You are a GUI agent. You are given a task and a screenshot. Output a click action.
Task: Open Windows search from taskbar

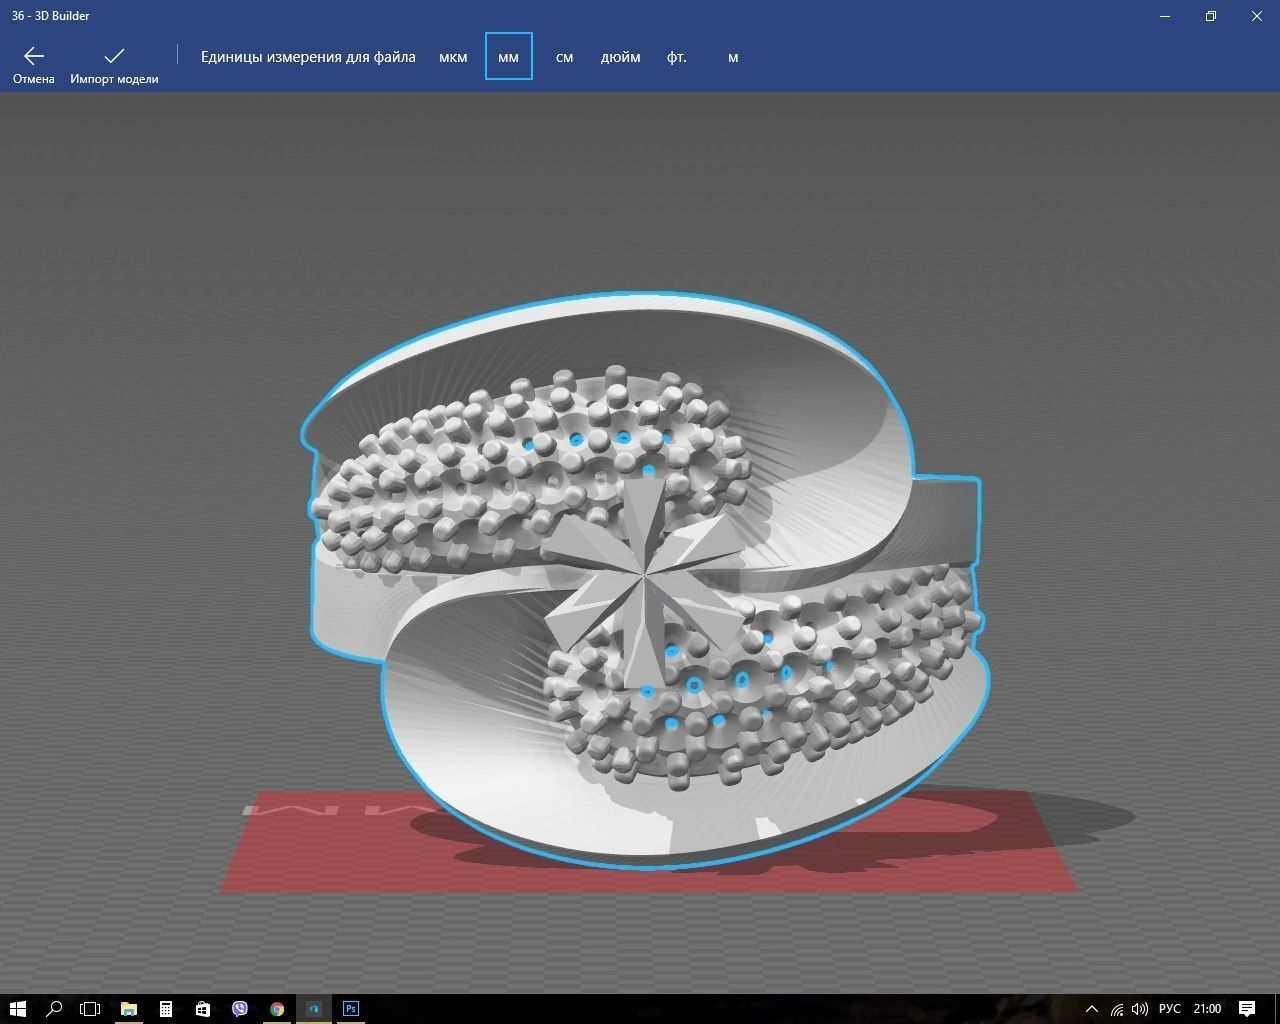point(54,1008)
